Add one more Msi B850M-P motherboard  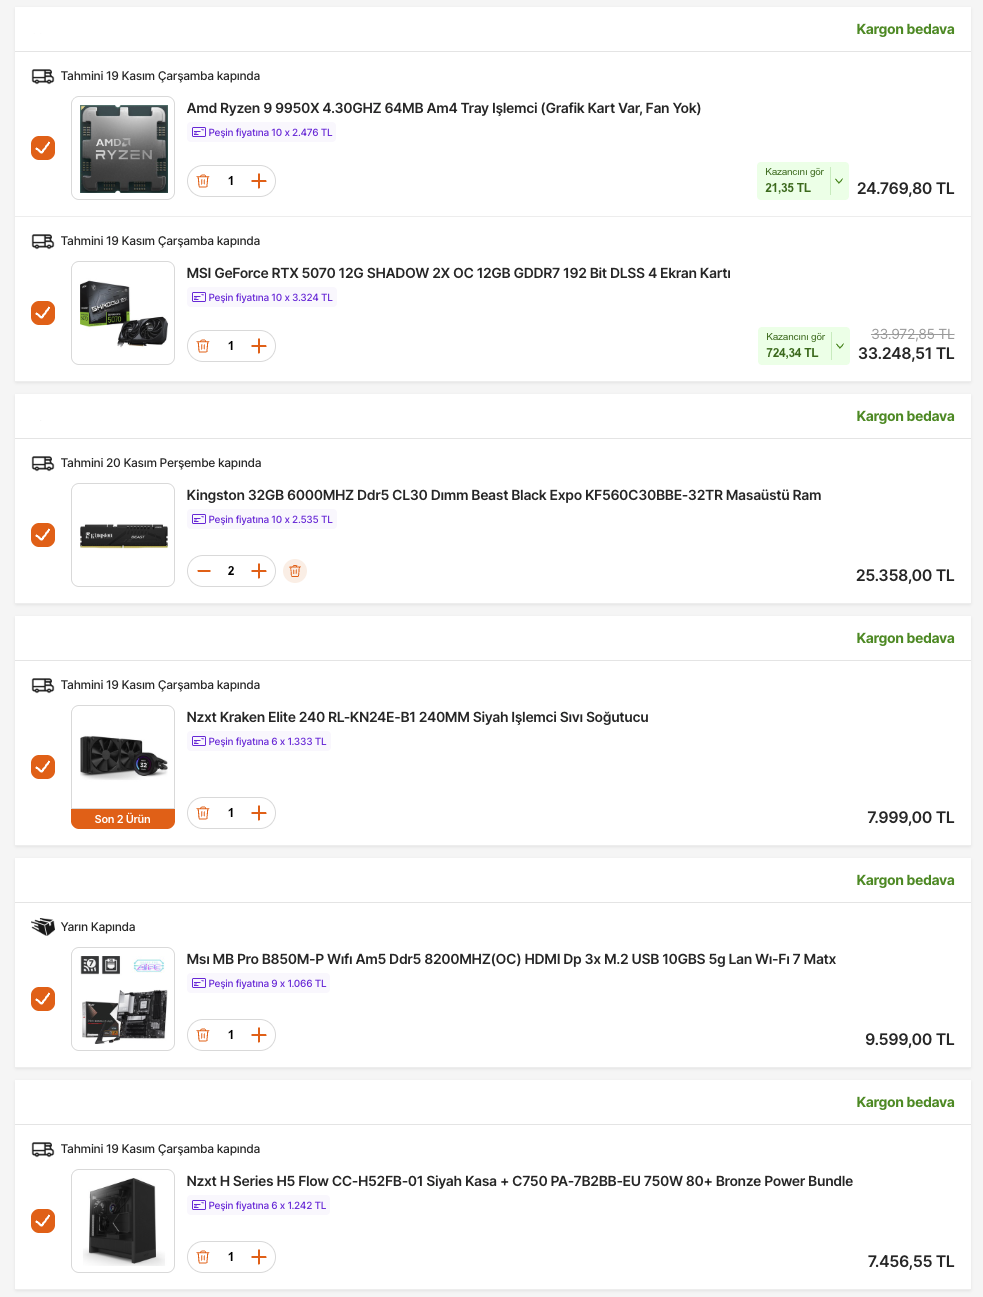[259, 1035]
